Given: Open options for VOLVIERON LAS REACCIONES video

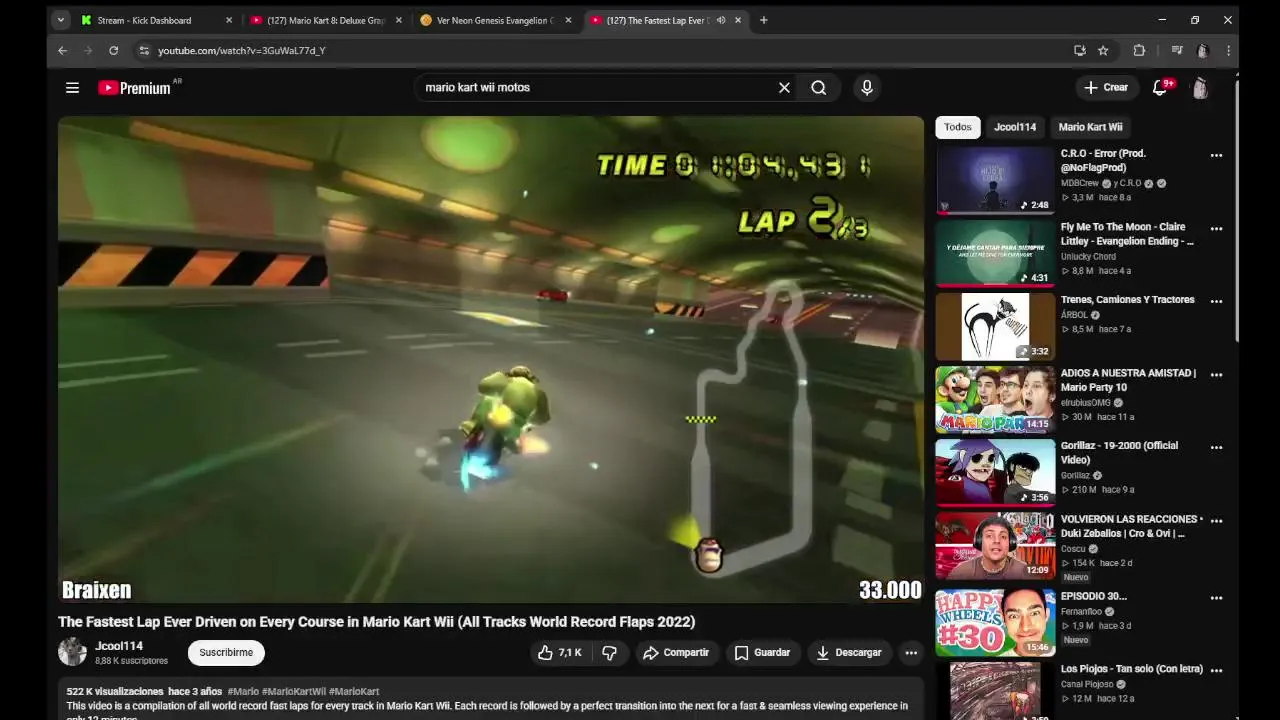Looking at the screenshot, I should coord(1216,521).
